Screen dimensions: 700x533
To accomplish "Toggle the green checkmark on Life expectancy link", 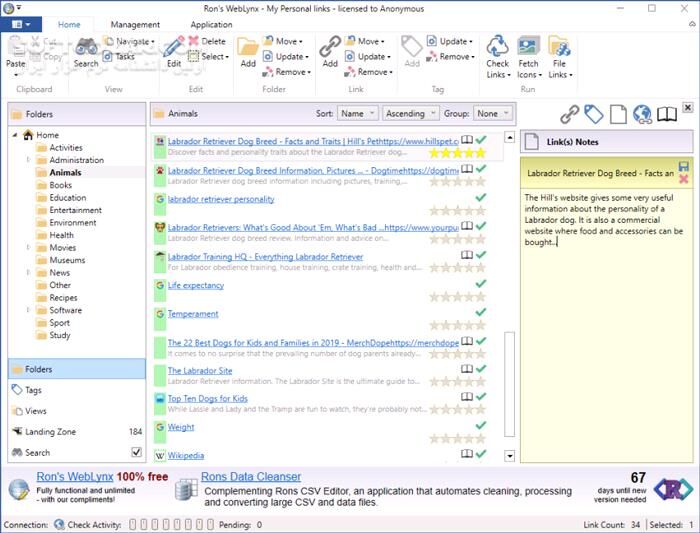I will coord(481,284).
